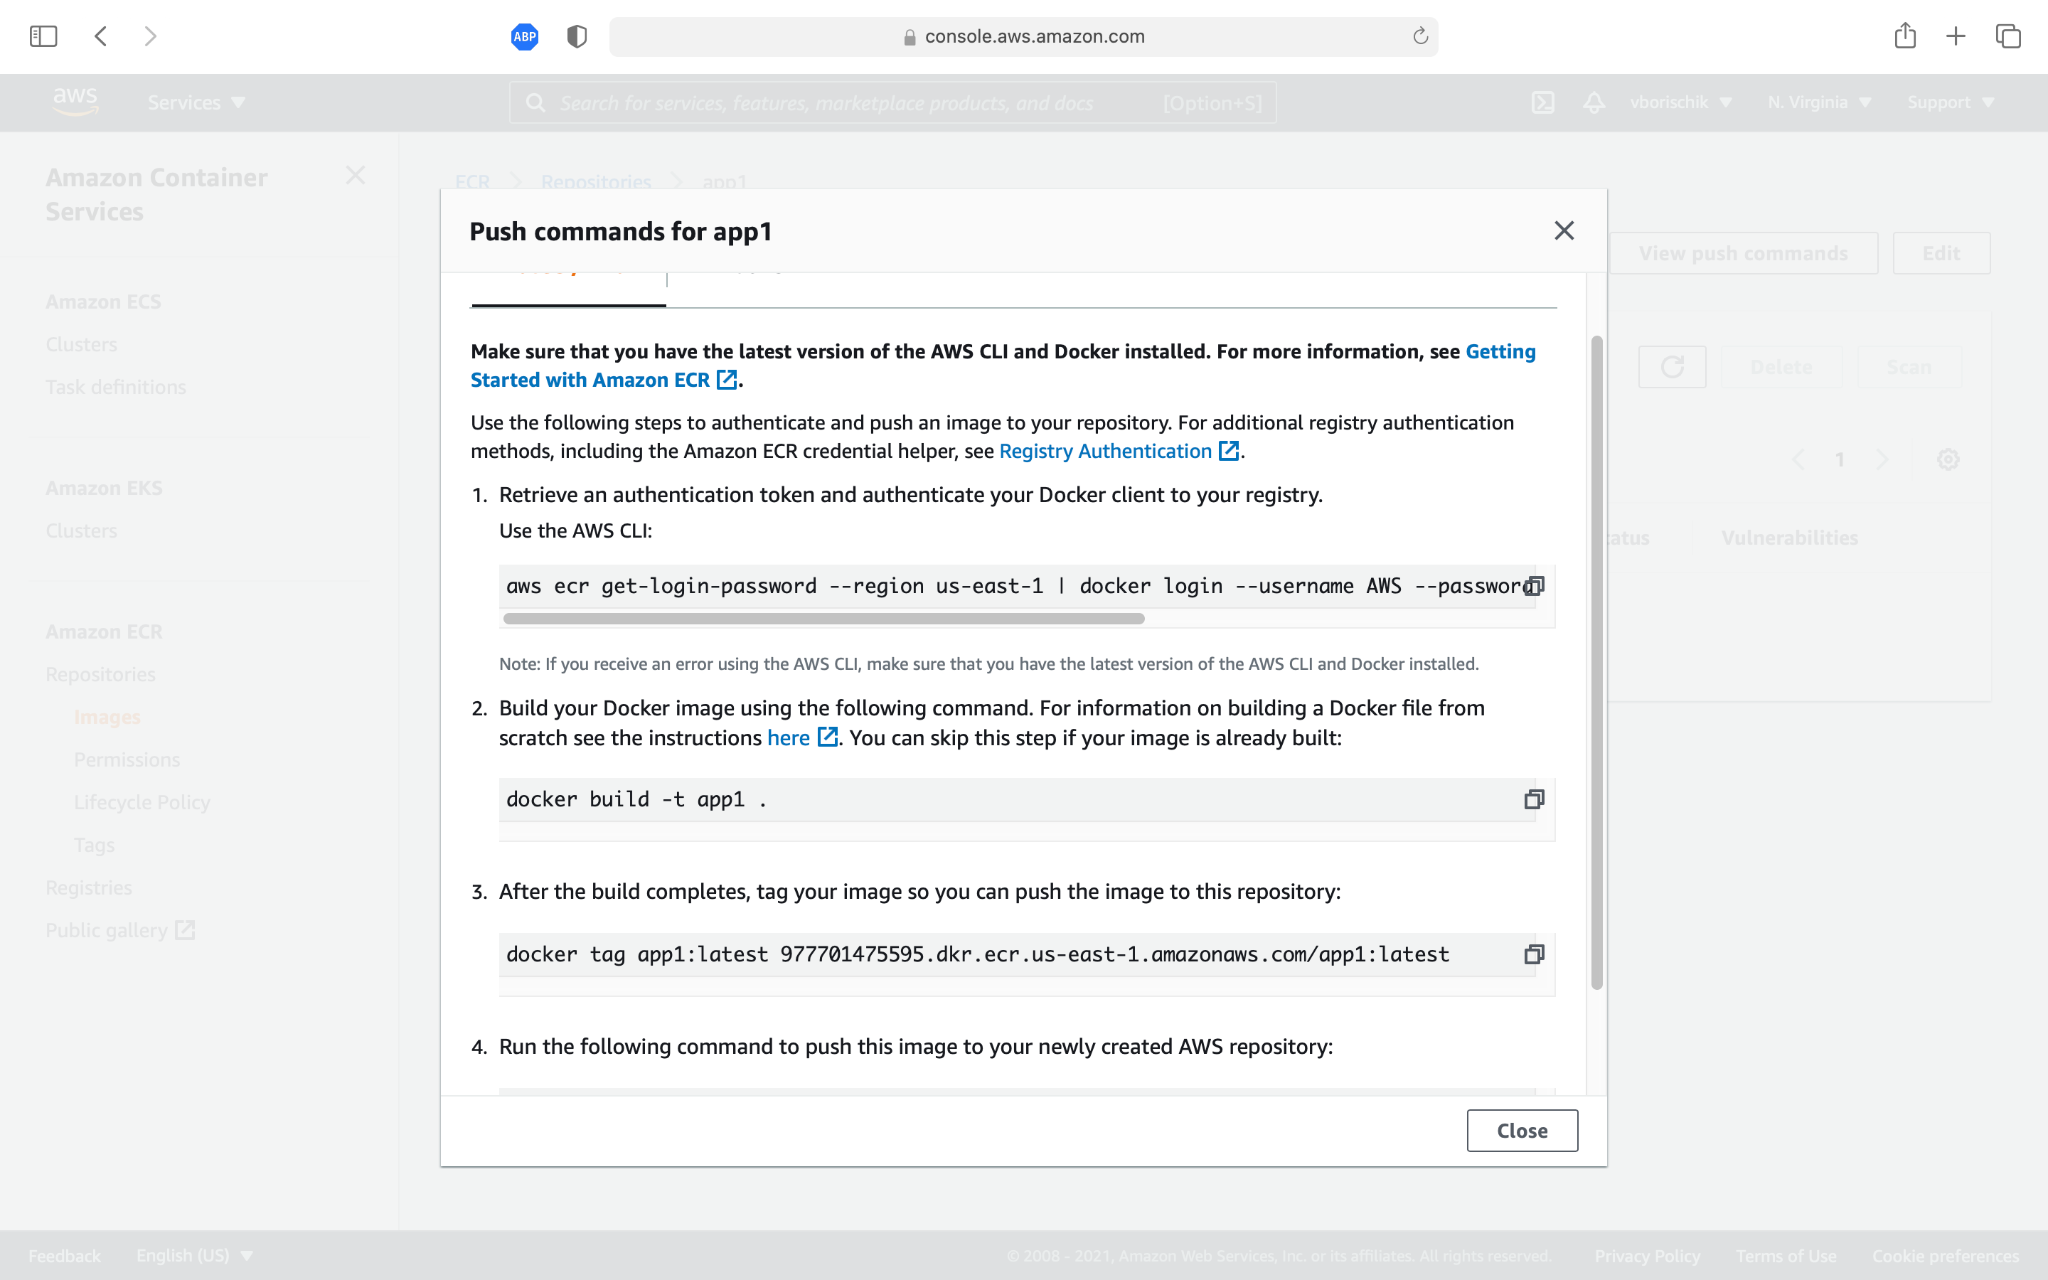
Task: Go forward in browser history
Action: pos(150,37)
